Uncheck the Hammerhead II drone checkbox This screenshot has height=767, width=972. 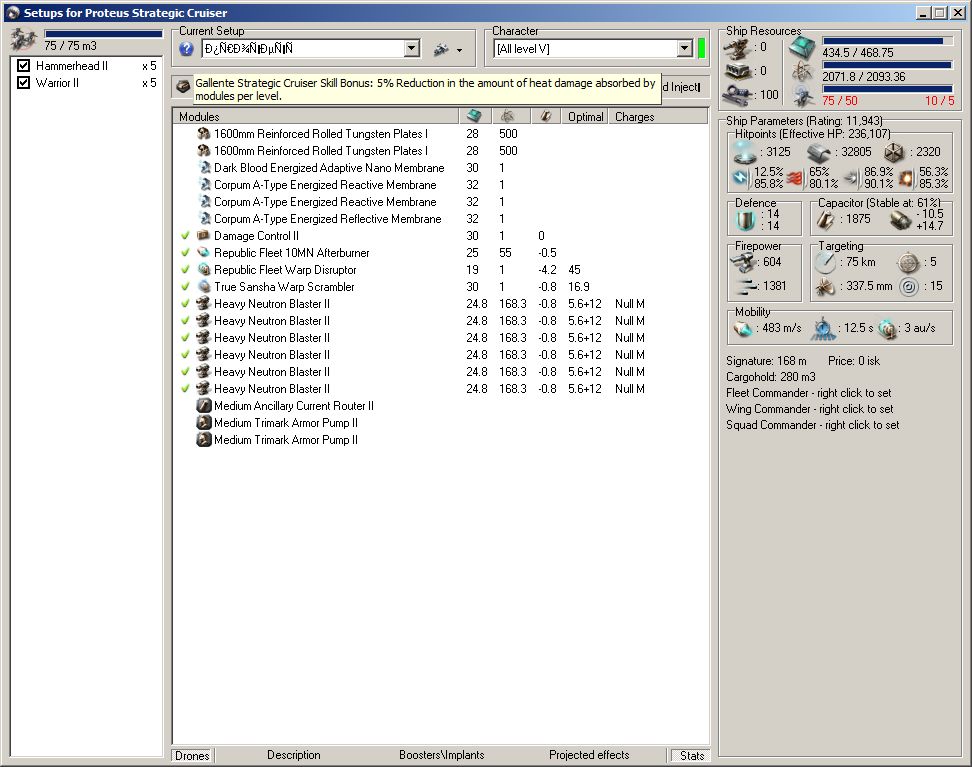tap(24, 66)
